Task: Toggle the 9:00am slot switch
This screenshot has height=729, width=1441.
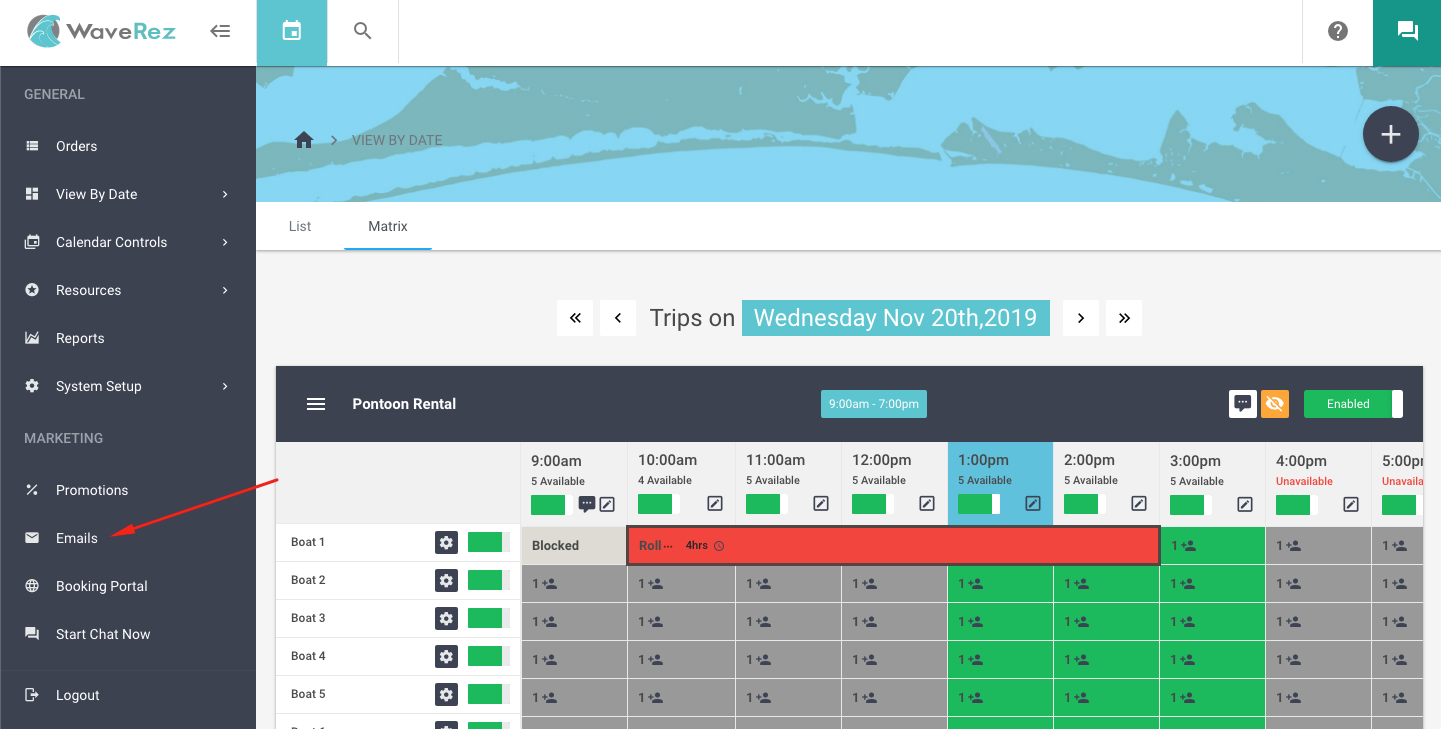Action: (x=551, y=504)
